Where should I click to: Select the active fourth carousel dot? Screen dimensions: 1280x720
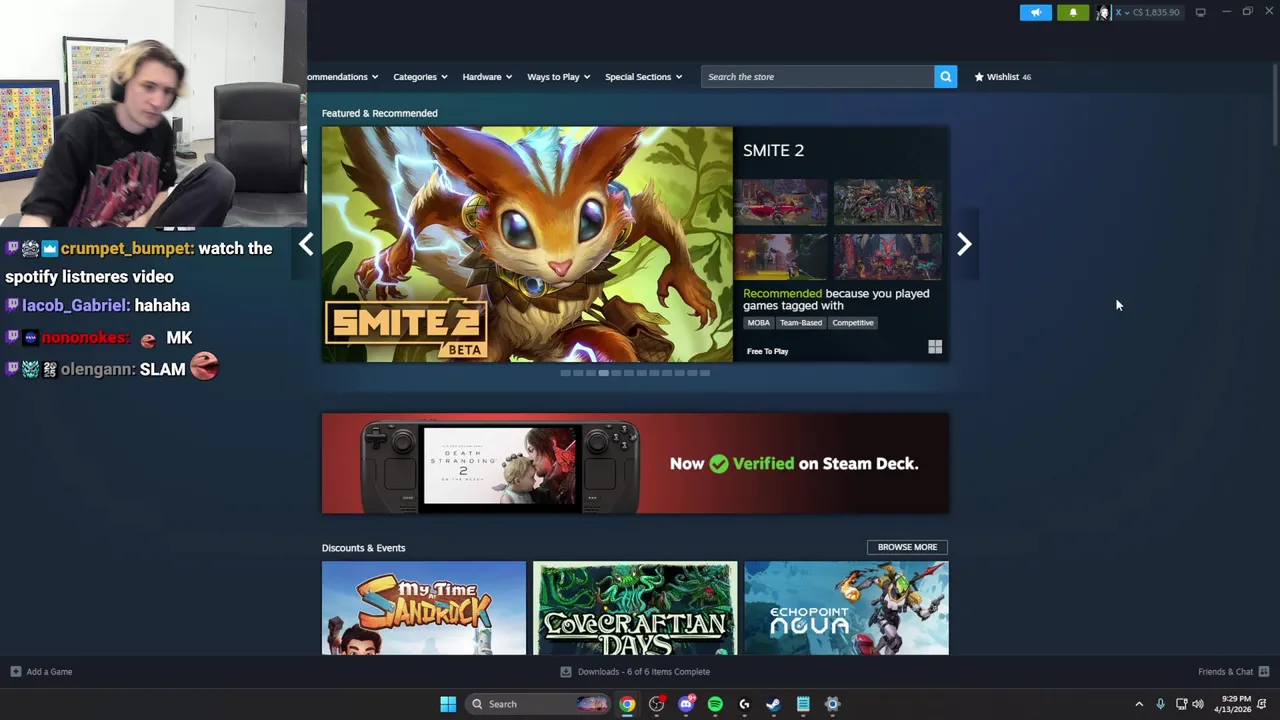(x=603, y=373)
